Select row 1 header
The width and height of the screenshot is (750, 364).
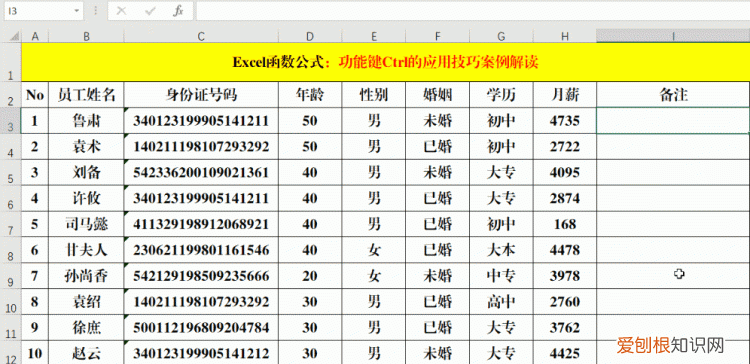click(11, 62)
